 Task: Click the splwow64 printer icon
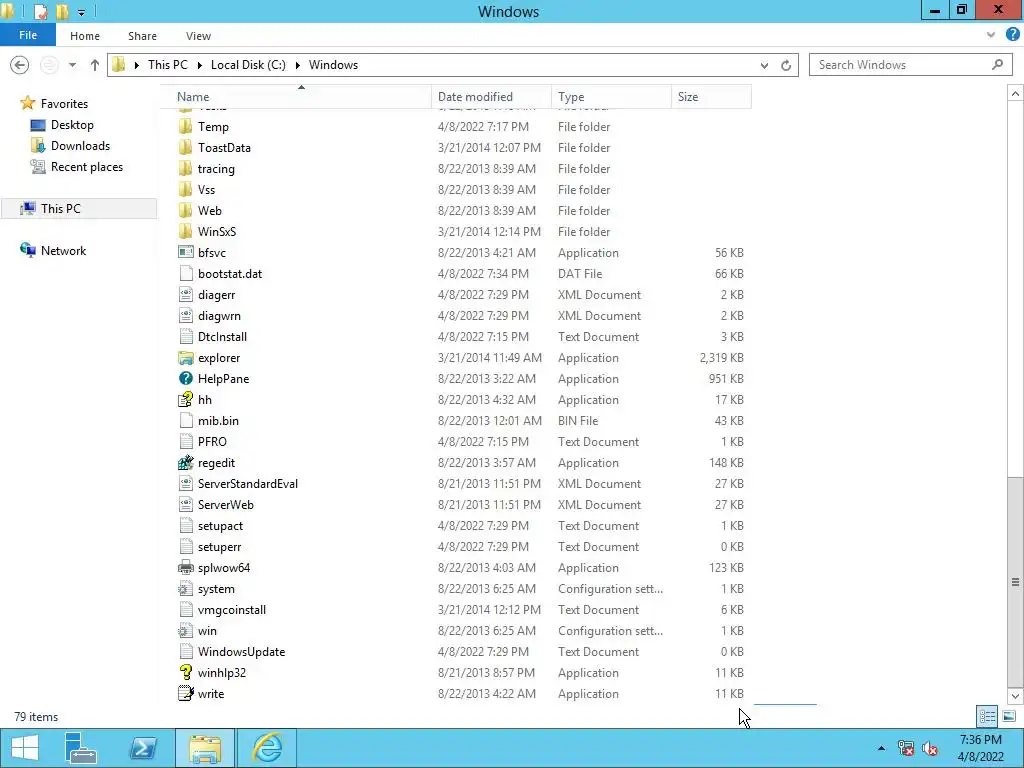[185, 568]
